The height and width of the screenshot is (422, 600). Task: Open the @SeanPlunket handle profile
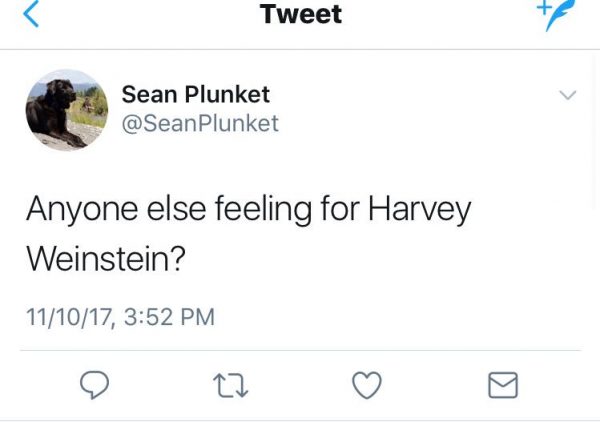coord(200,124)
